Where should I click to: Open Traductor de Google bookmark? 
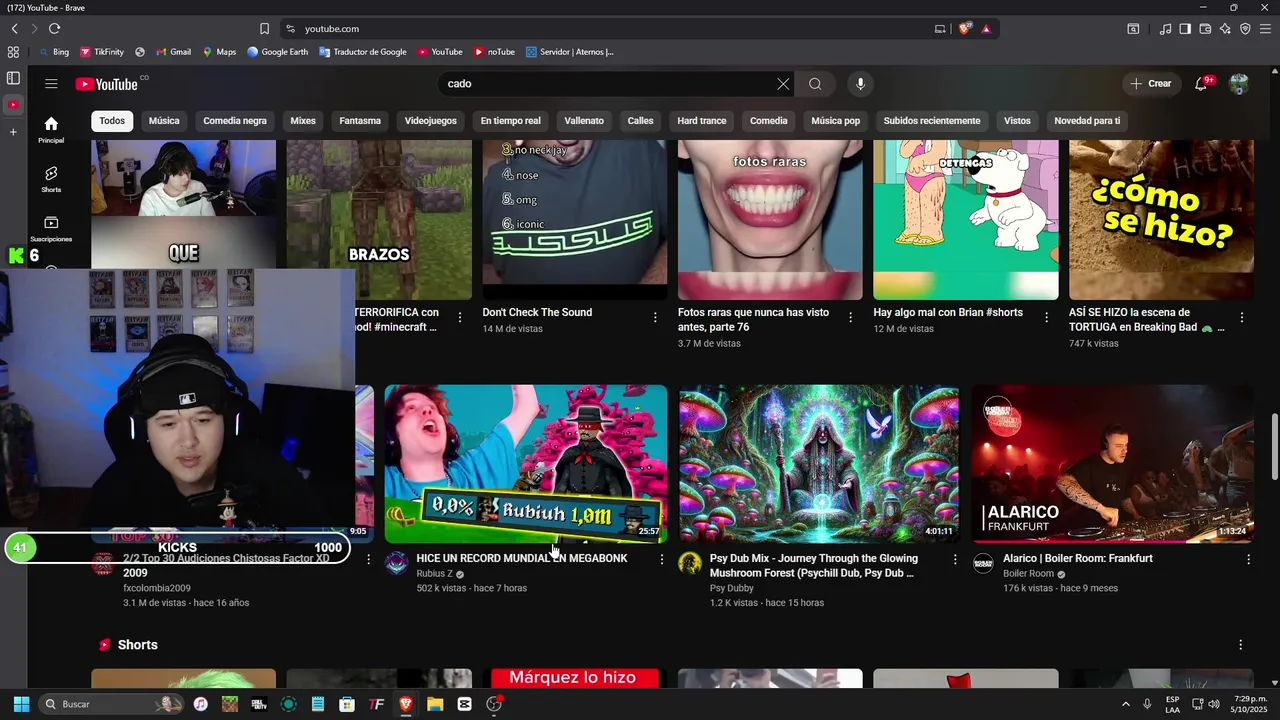pos(363,52)
